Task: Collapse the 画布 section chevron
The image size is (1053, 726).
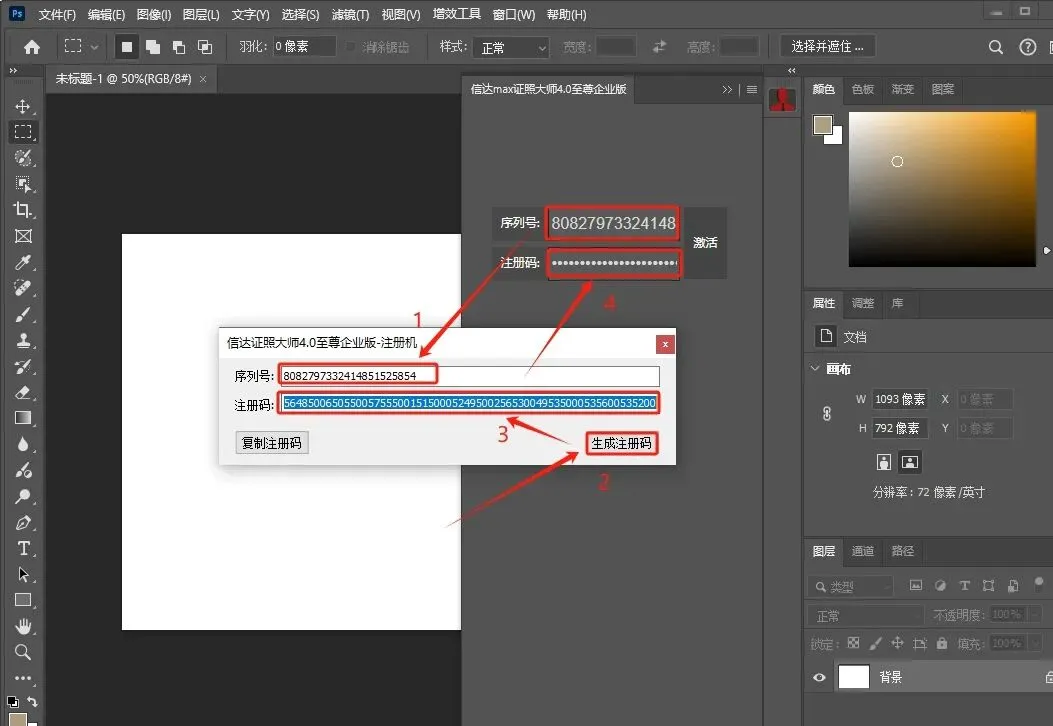Action: click(815, 368)
